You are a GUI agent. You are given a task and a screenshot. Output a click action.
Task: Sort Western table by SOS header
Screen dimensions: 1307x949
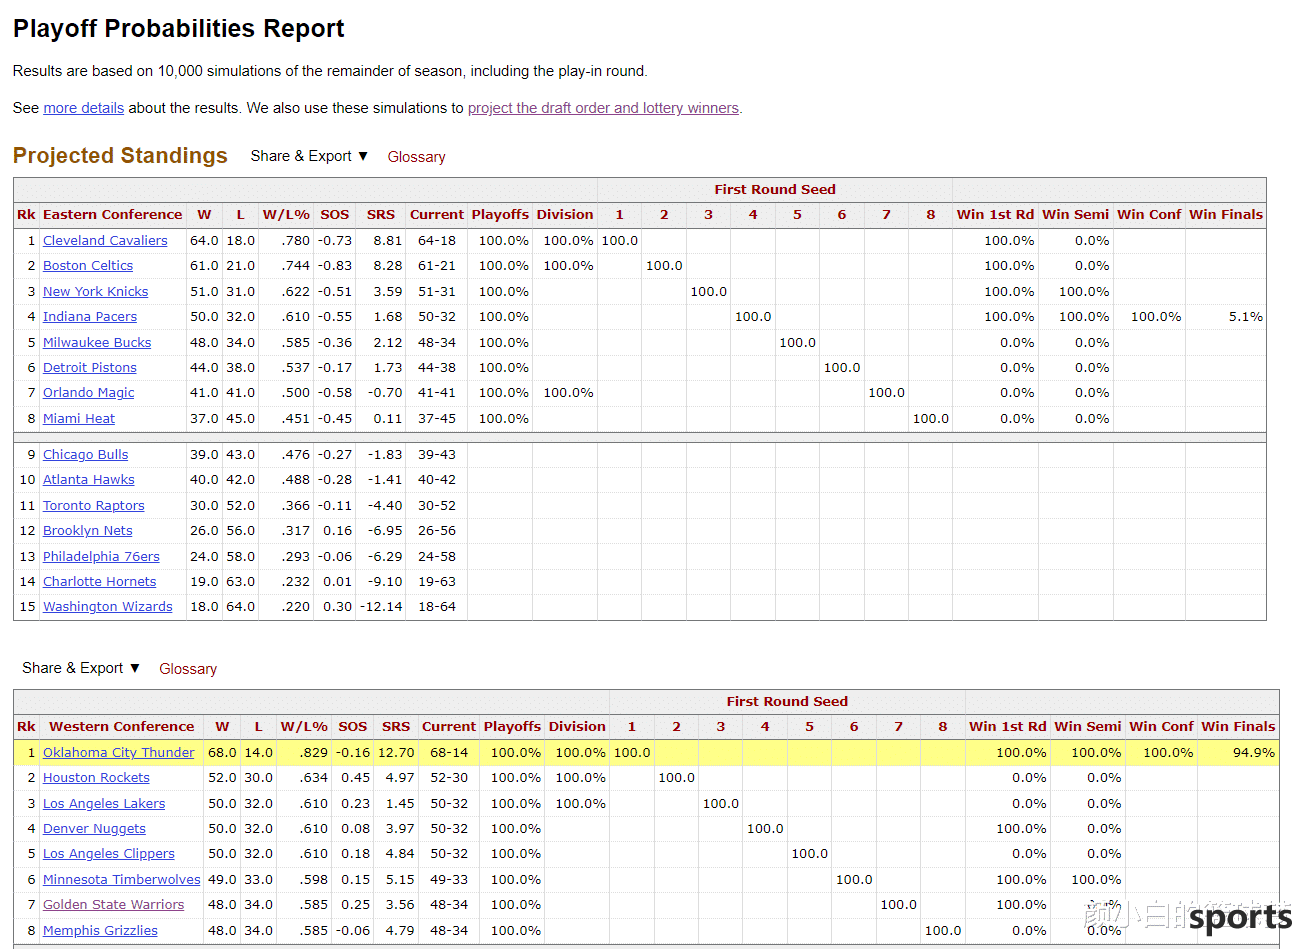[x=353, y=727]
